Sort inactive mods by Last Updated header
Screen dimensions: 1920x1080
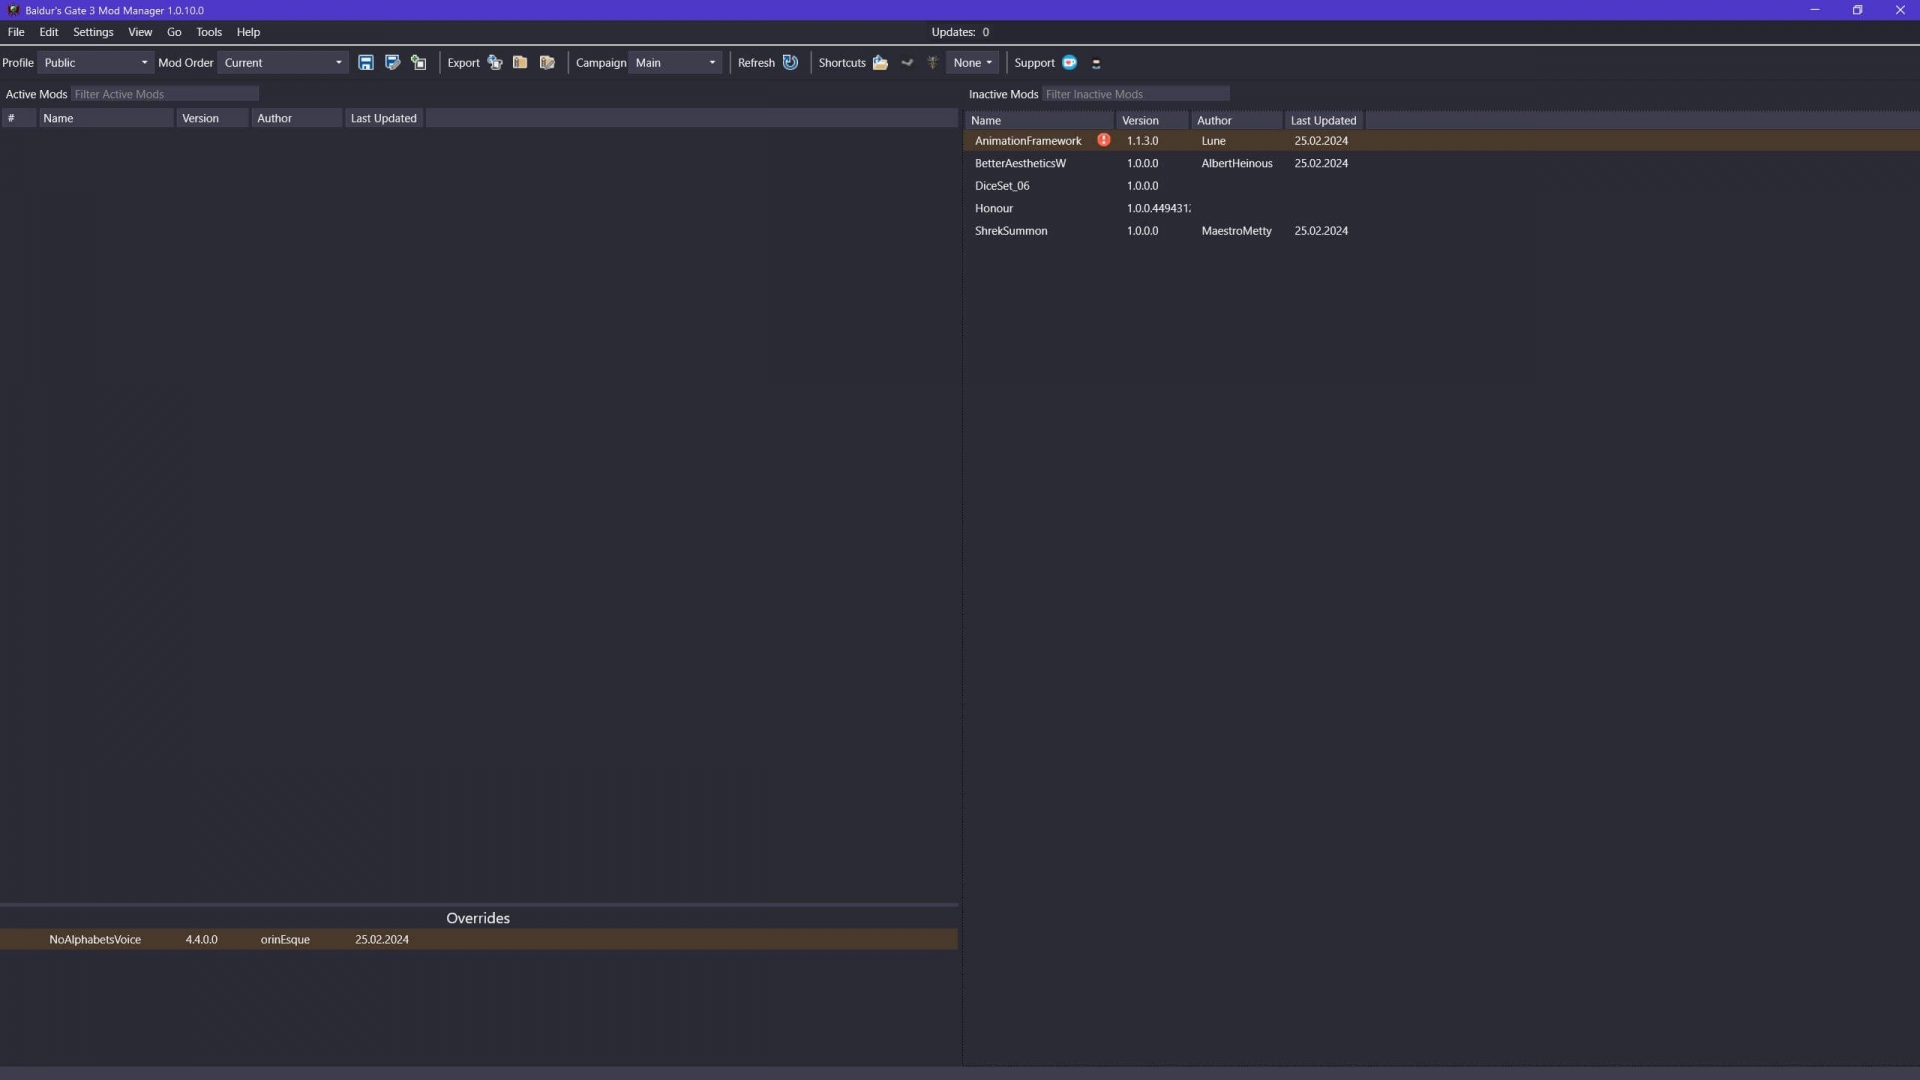coord(1323,120)
